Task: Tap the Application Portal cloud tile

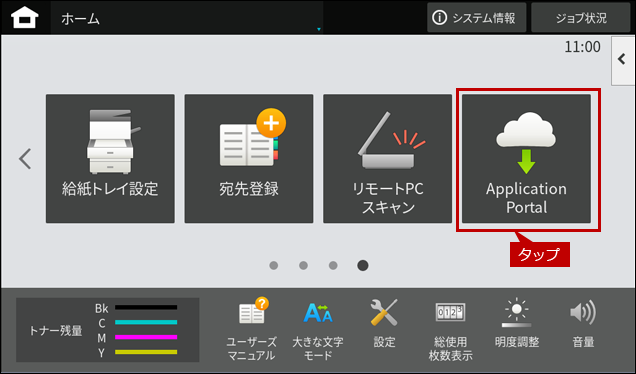Action: [526, 159]
